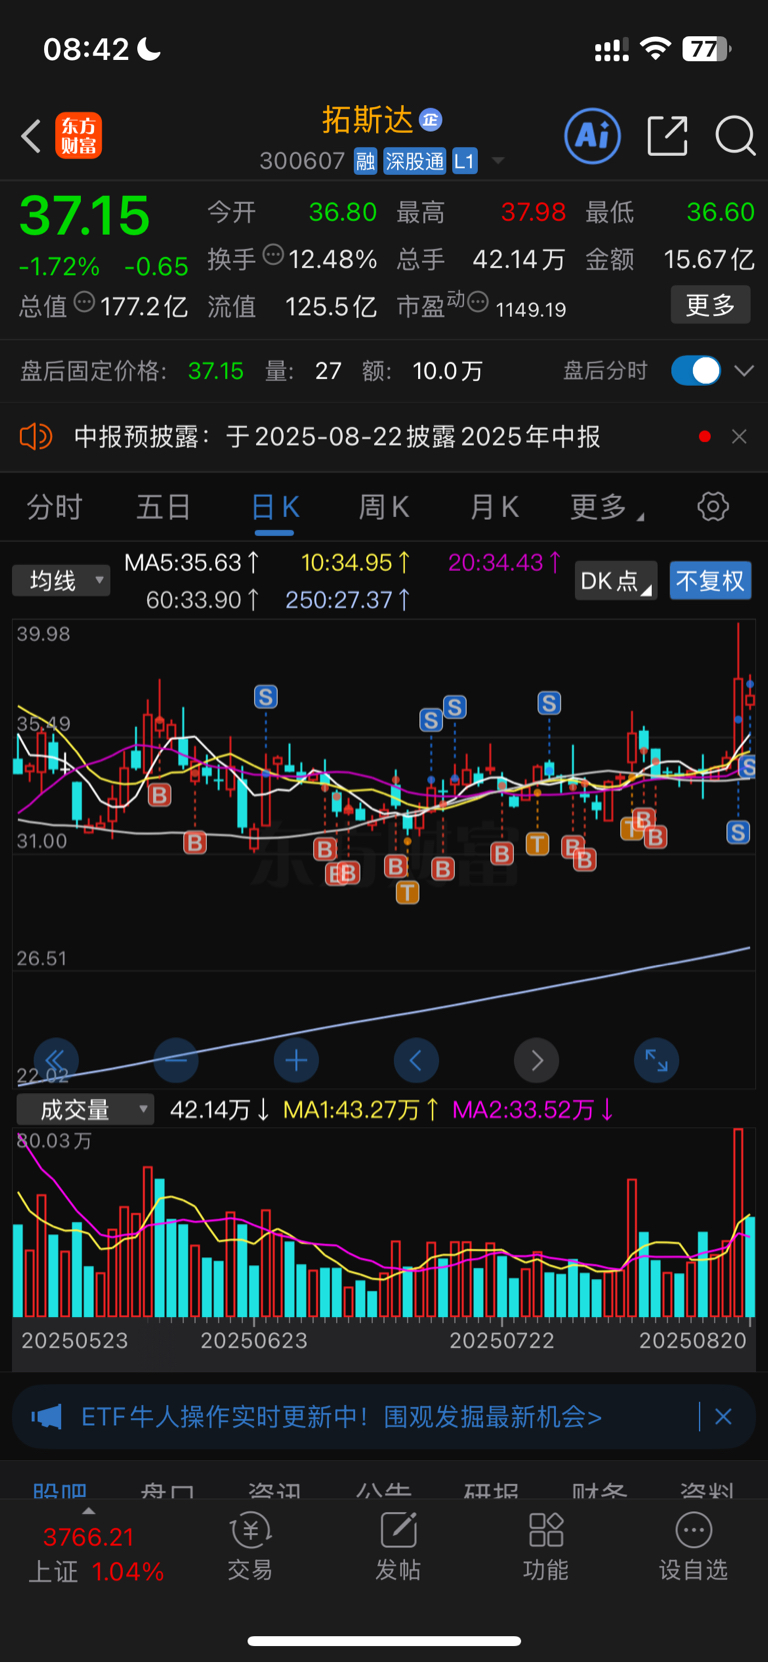The height and width of the screenshot is (1663, 768).
Task: Open 成交量 indicator dropdown
Action: pyautogui.click(x=85, y=1109)
